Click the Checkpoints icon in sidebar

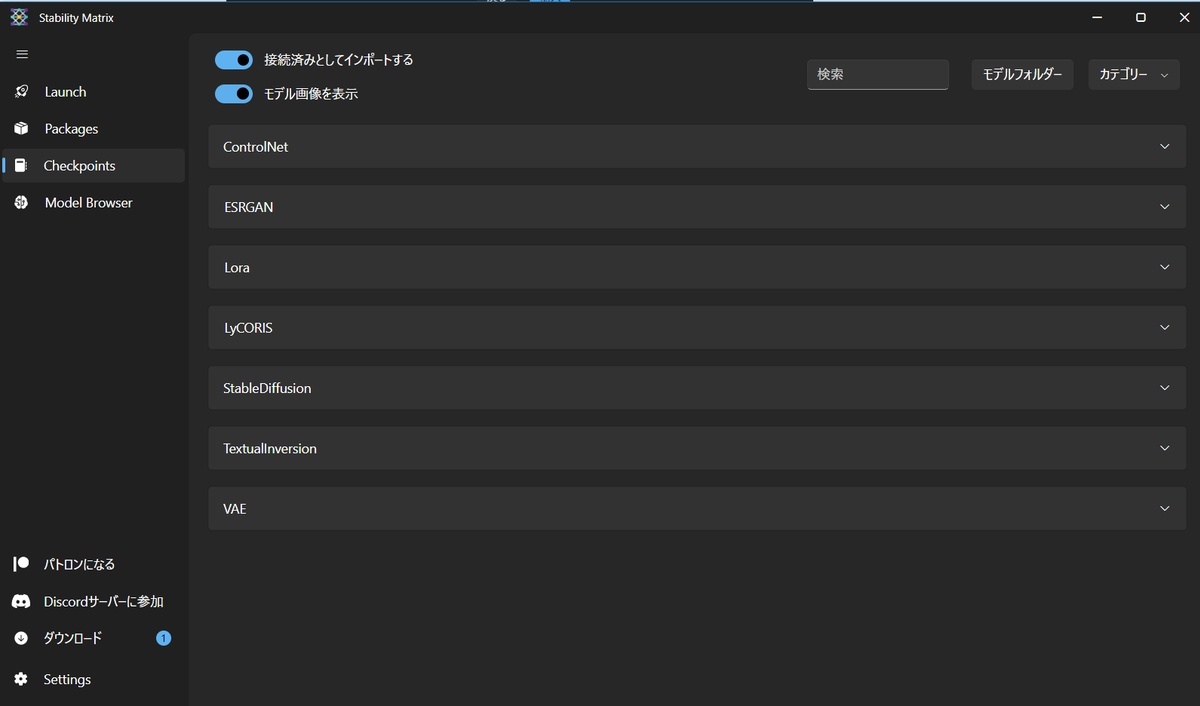tap(21, 165)
